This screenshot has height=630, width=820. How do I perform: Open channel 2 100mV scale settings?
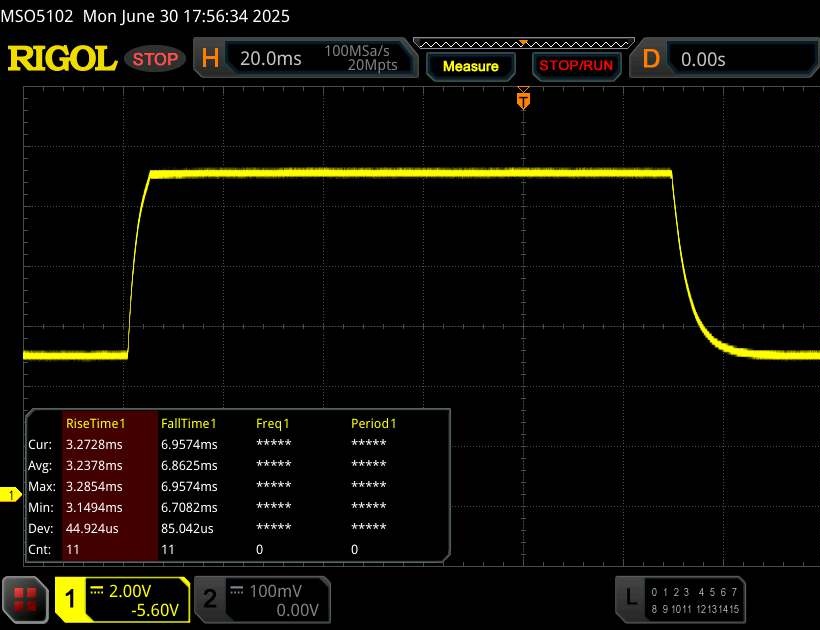[275, 591]
